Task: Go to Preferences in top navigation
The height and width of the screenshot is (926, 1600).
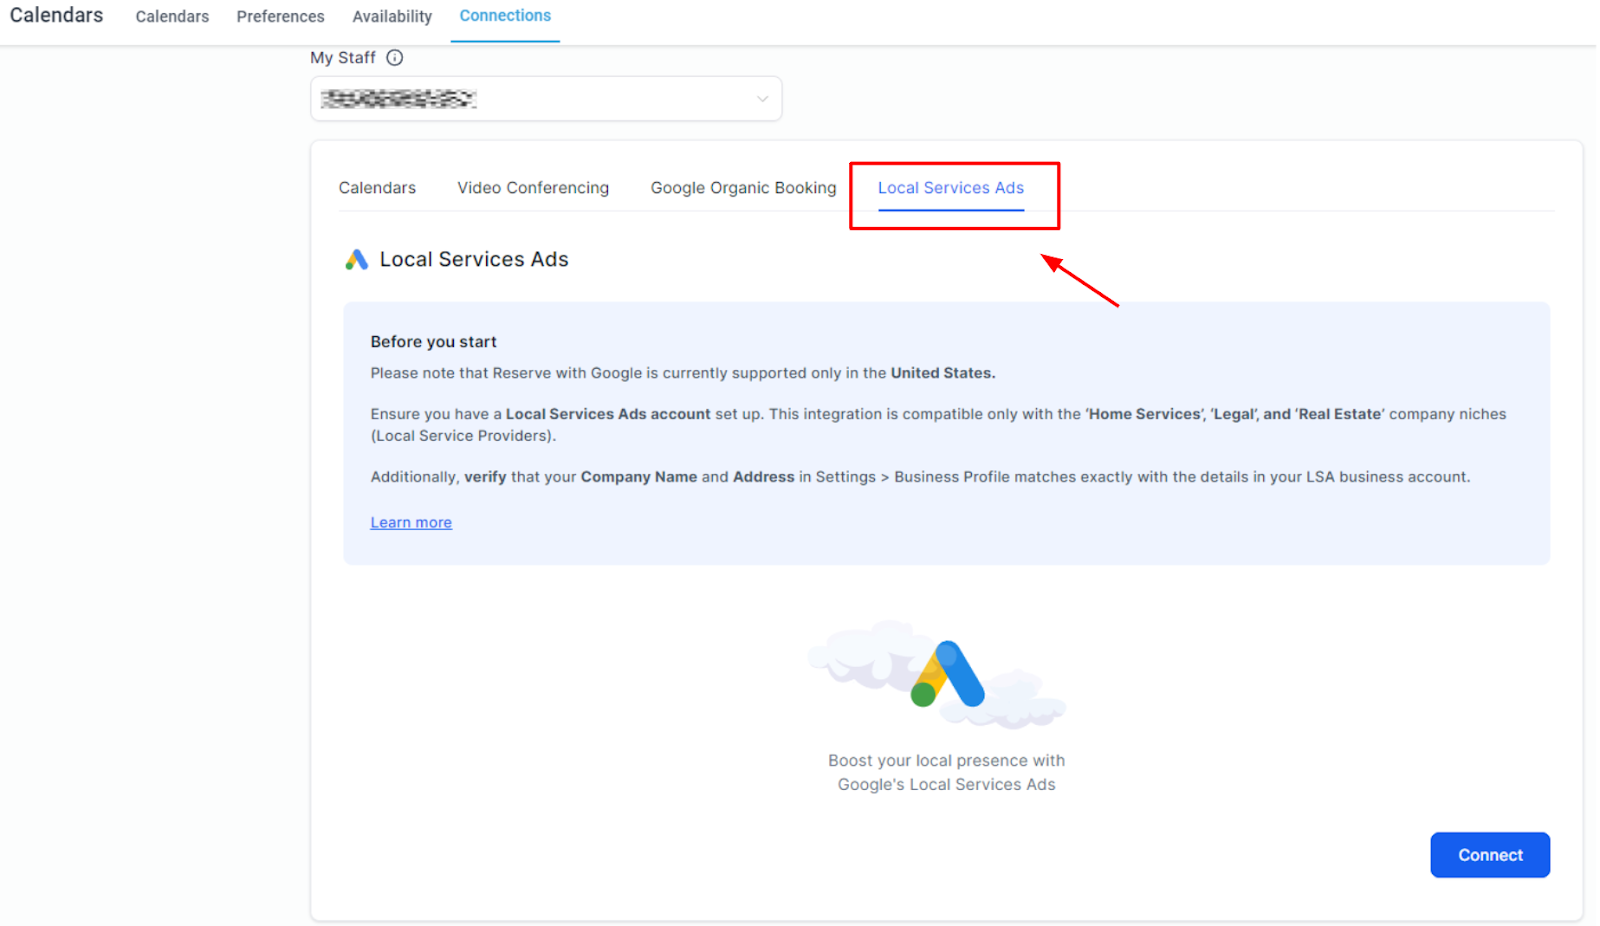Action: click(280, 17)
